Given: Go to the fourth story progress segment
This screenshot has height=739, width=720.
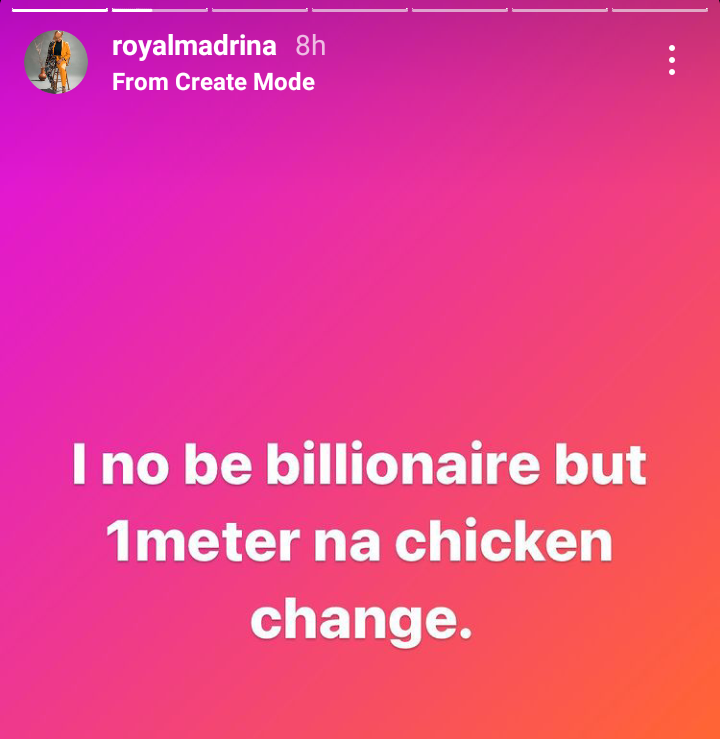Looking at the screenshot, I should click(360, 10).
